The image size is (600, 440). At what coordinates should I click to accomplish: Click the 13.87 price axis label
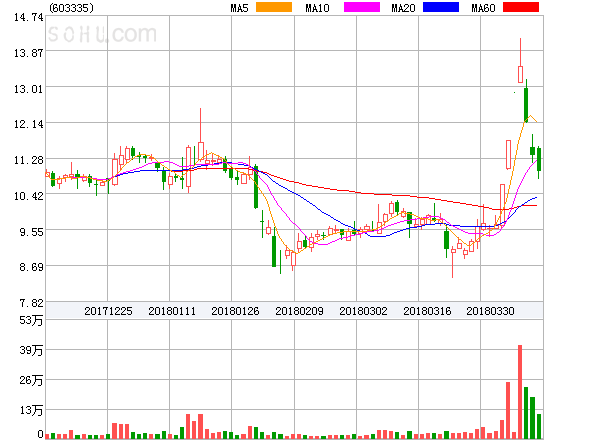(x=28, y=53)
